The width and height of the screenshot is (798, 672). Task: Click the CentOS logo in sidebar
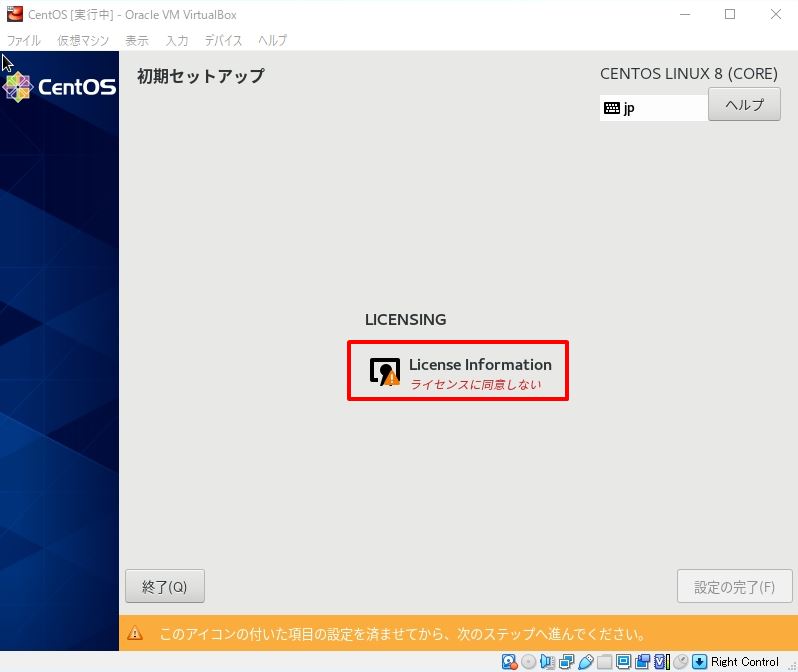click(x=60, y=87)
